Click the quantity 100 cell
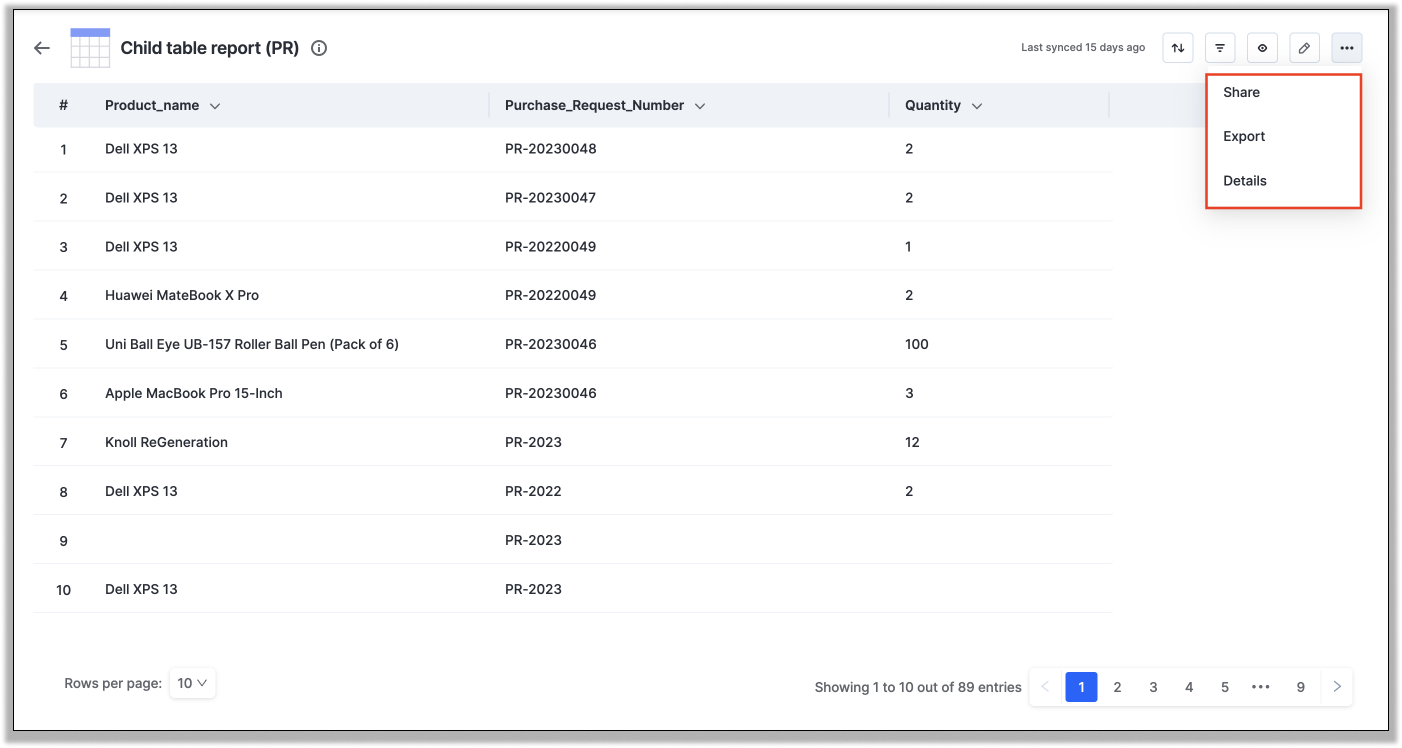This screenshot has width=1402, height=748. coord(917,345)
